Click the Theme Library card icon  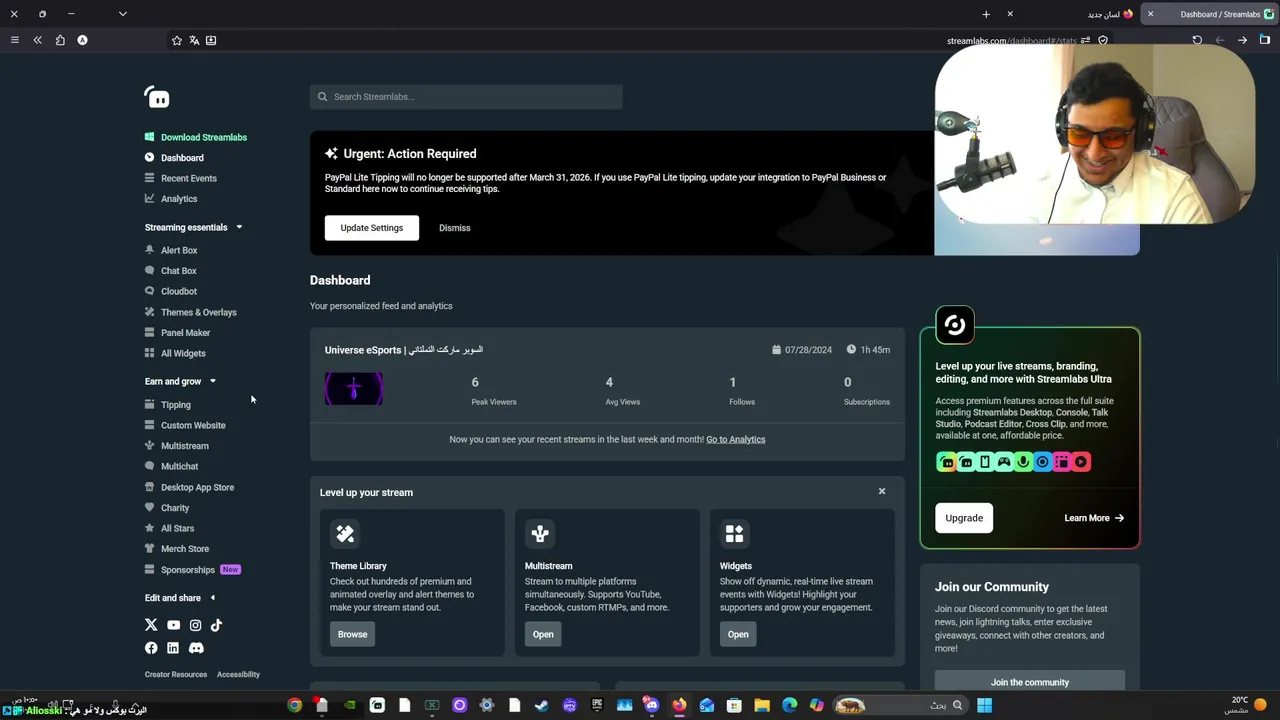pos(345,534)
